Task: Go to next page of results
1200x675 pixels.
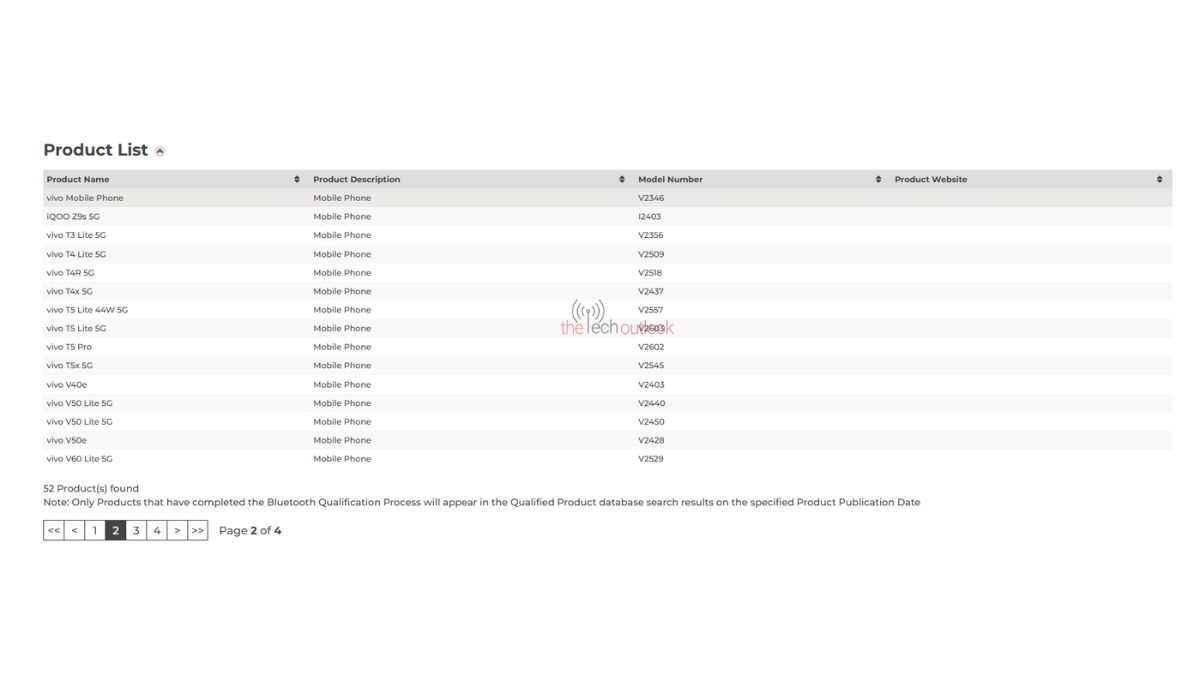Action: tap(177, 531)
